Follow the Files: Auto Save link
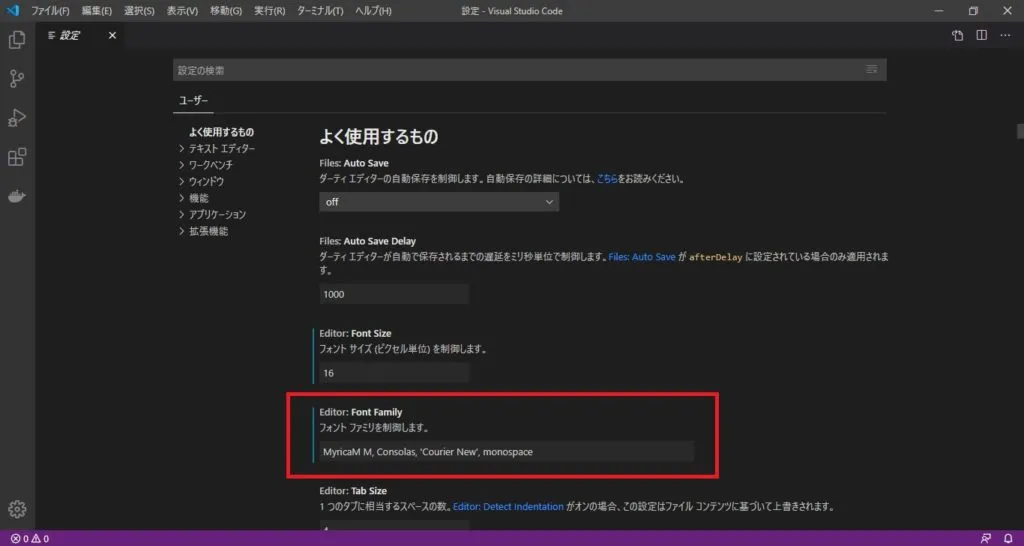This screenshot has width=1024, height=546. coord(642,257)
